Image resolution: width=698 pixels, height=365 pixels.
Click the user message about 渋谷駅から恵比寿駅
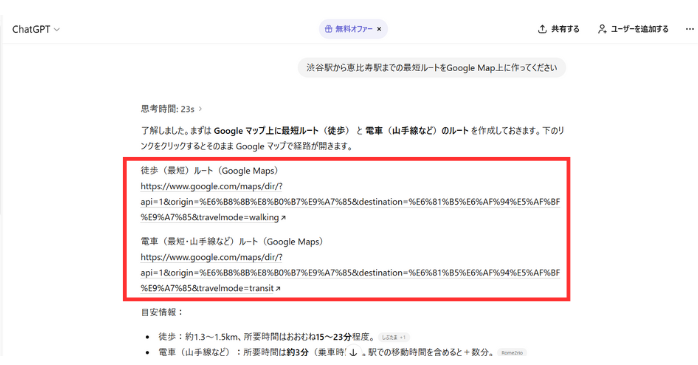point(431,68)
